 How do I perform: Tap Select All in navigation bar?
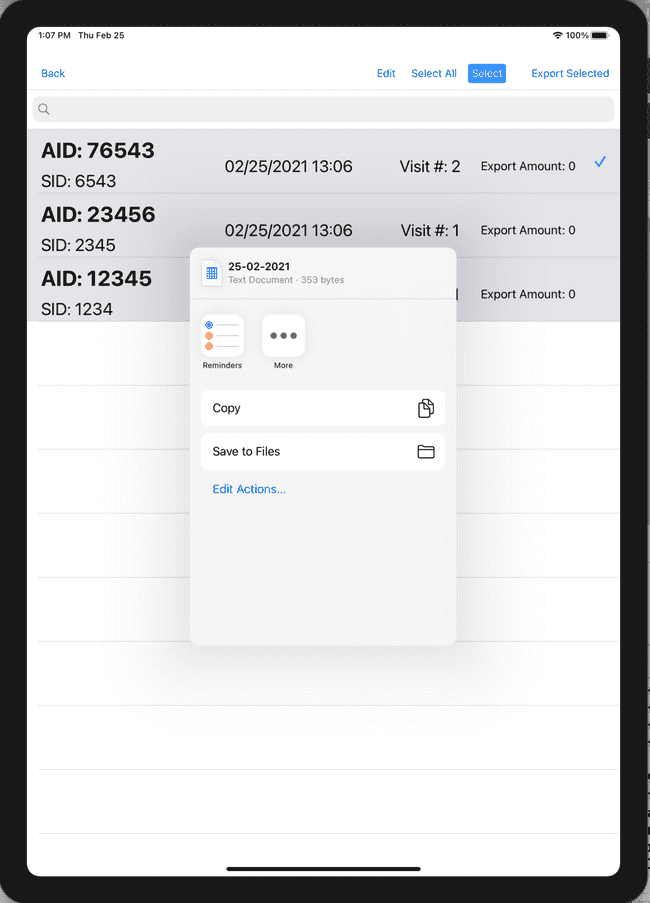(x=434, y=73)
